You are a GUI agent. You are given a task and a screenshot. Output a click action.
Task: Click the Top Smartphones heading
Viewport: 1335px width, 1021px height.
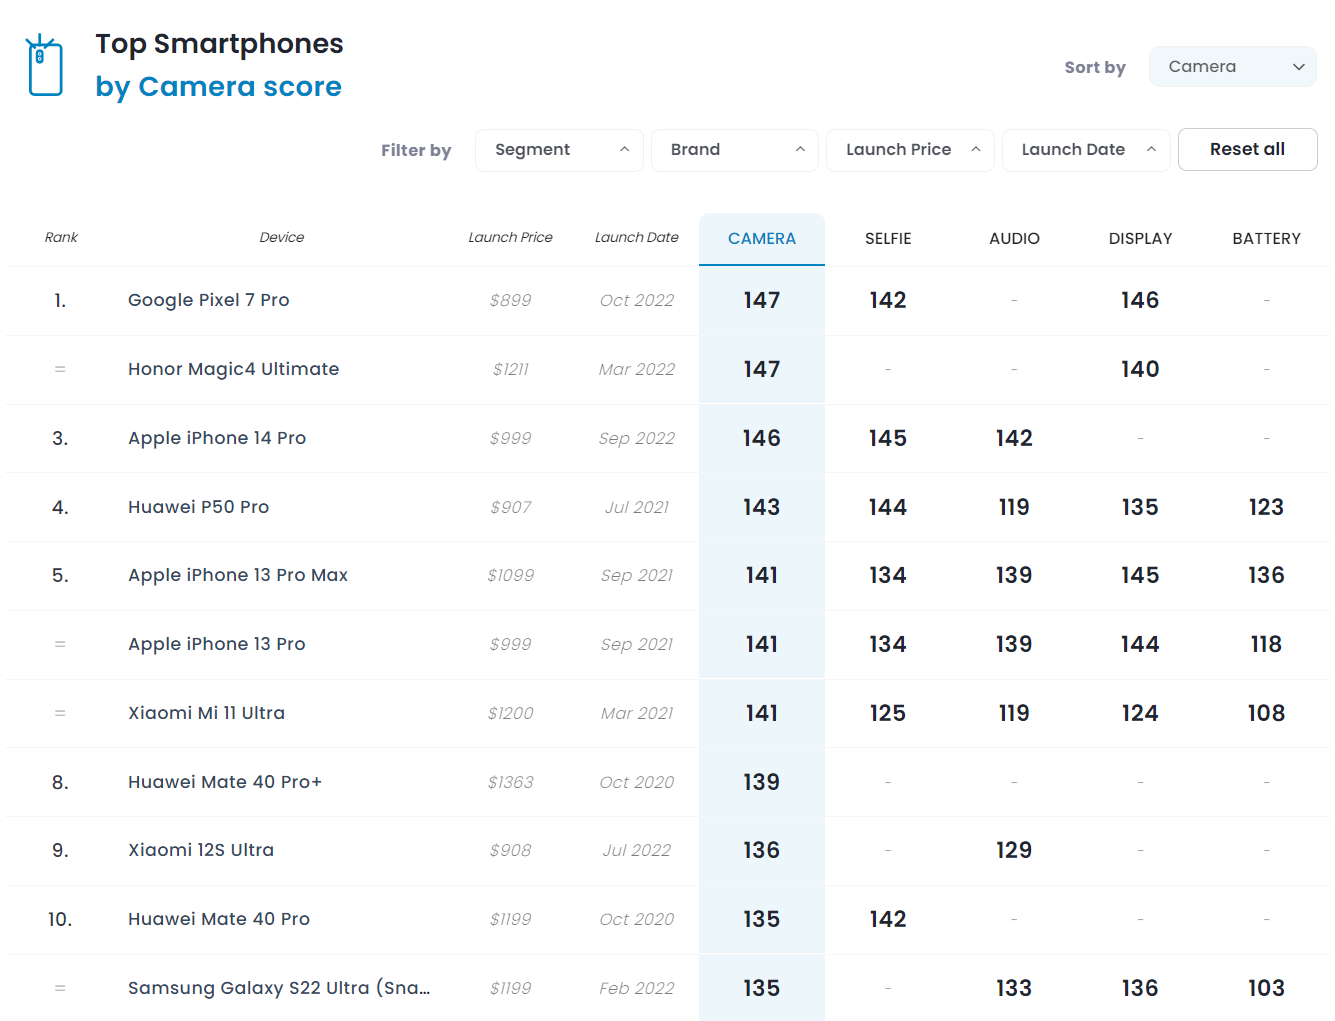tap(219, 44)
